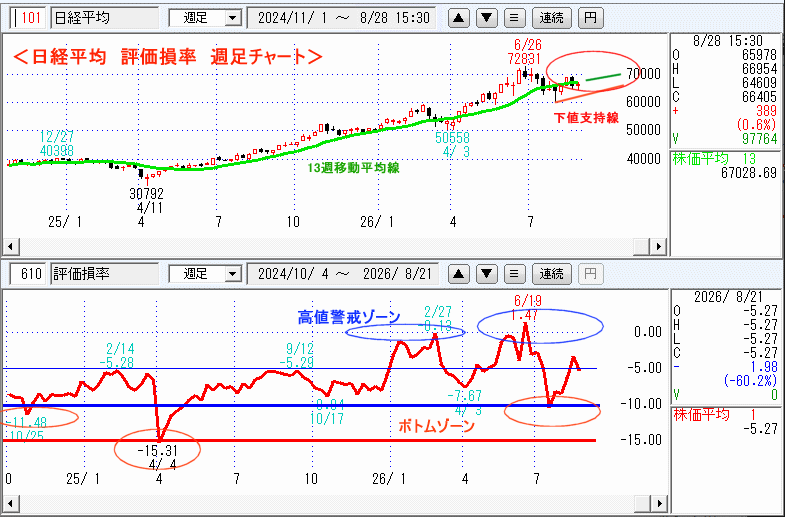Click the 6/19 1.47 peak label
The width and height of the screenshot is (785, 517).
tap(527, 308)
